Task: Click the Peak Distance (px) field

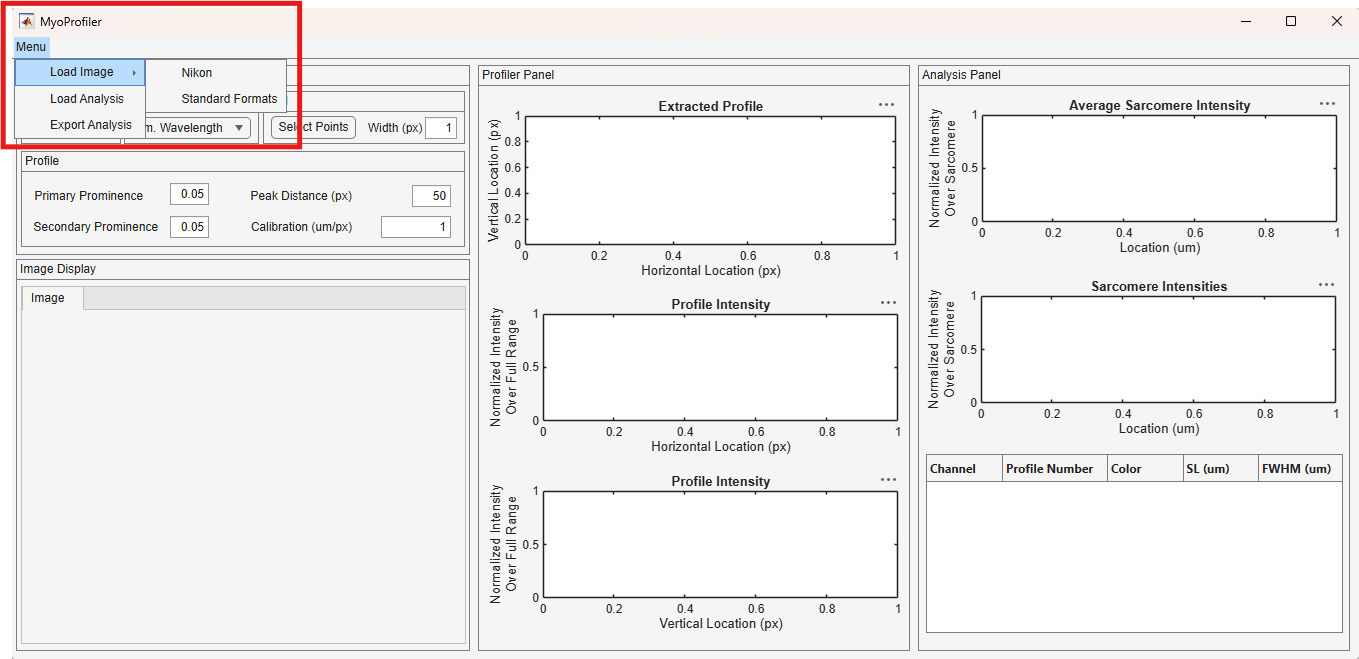Action: (x=431, y=196)
